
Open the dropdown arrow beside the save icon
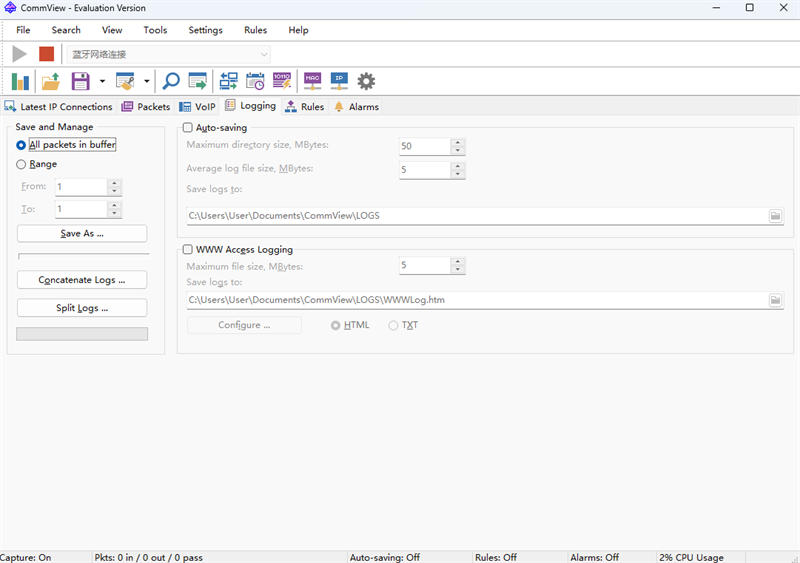pos(102,81)
